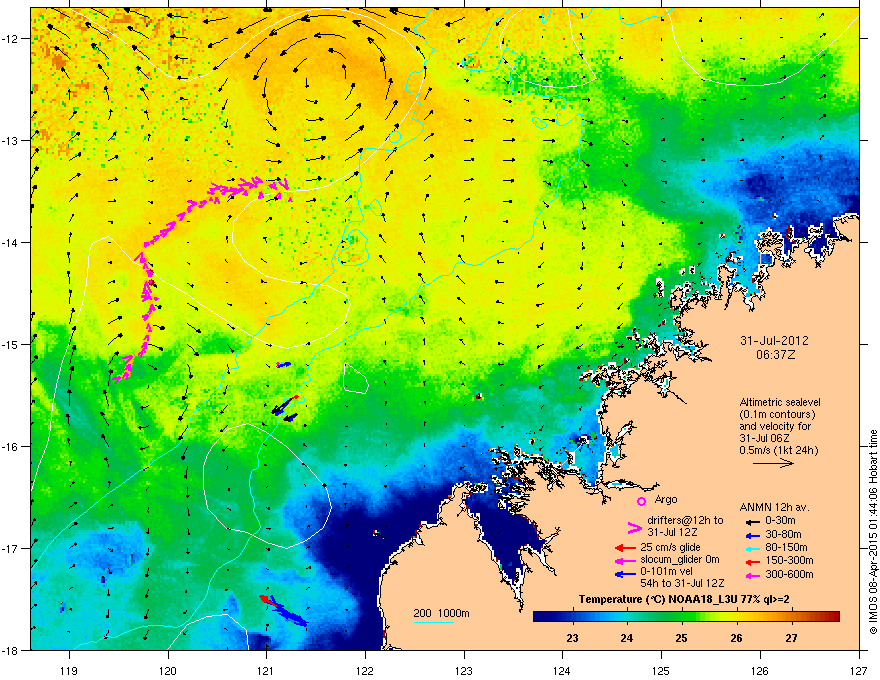
Task: Click the -13 latitude tick label
Action: [11, 140]
